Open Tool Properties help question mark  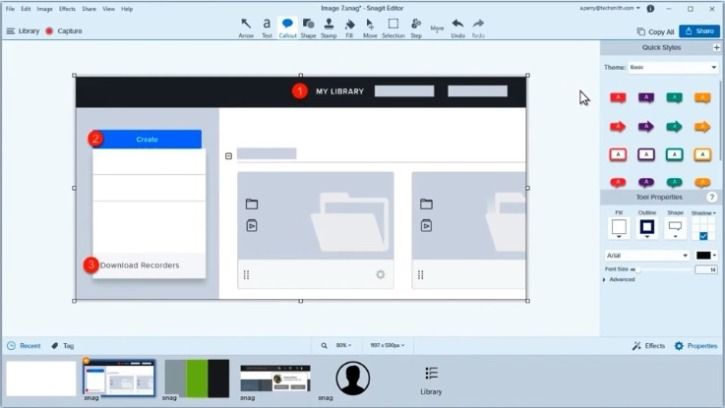click(x=712, y=197)
